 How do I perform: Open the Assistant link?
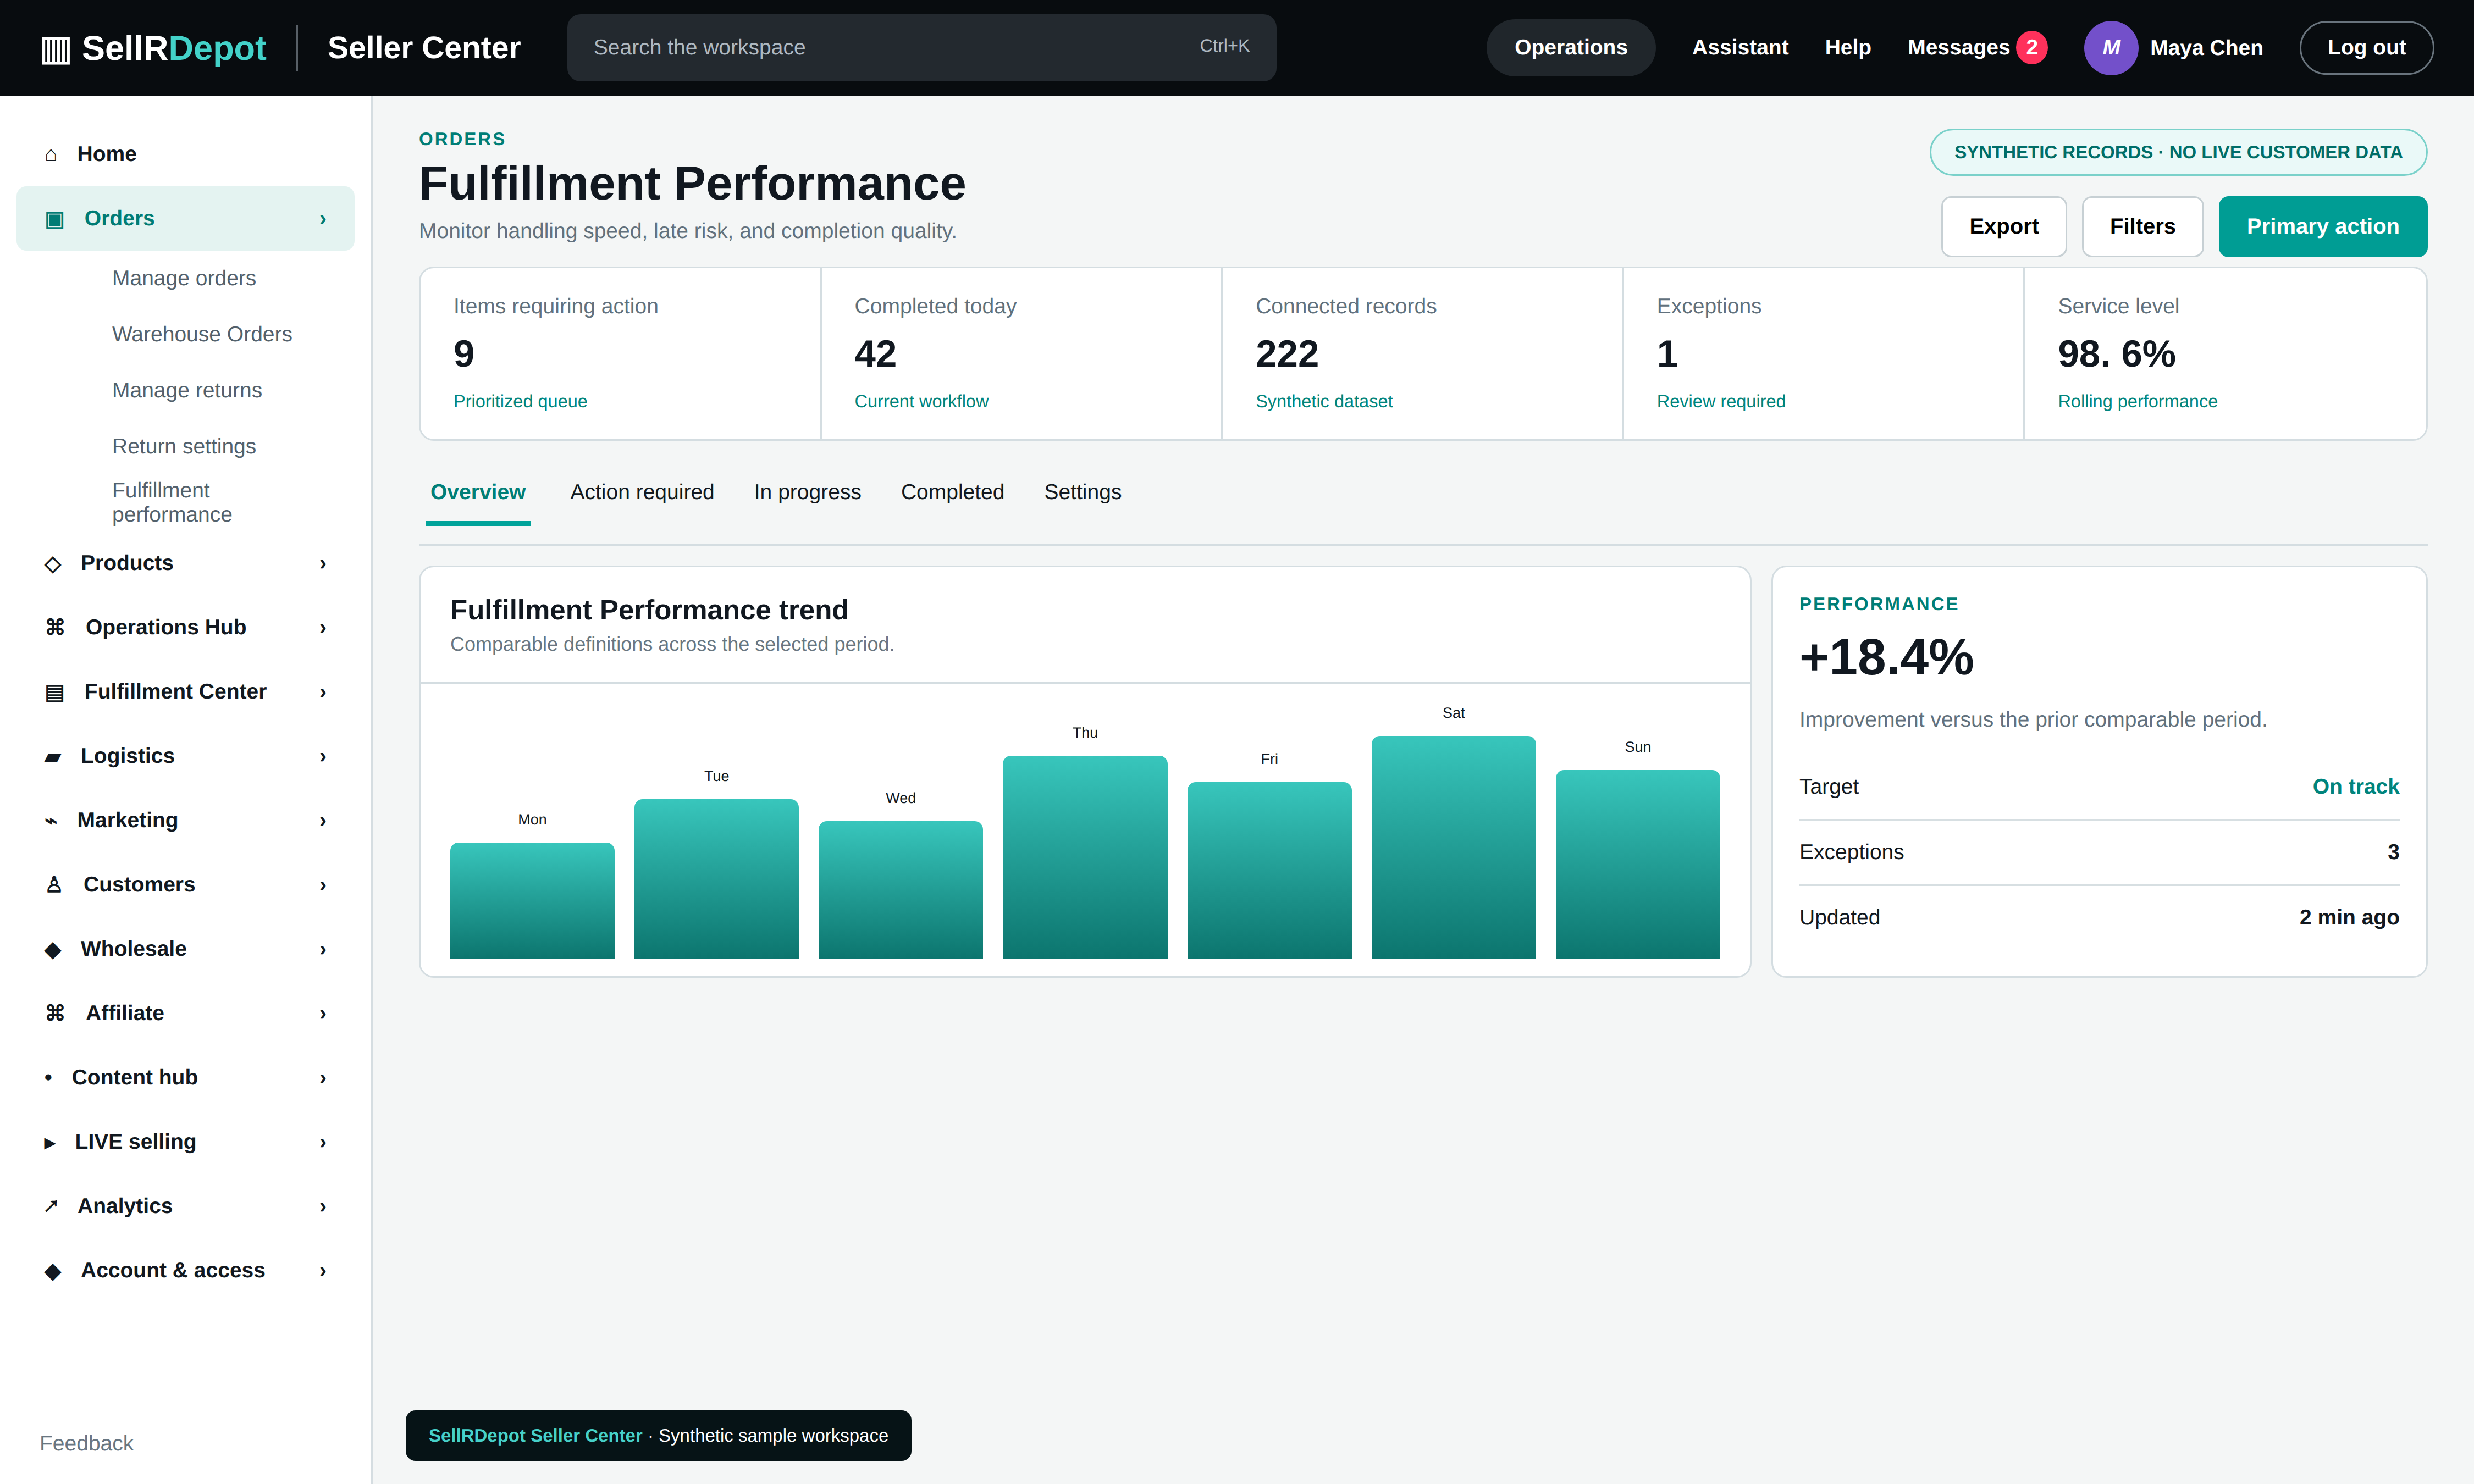point(1739,48)
